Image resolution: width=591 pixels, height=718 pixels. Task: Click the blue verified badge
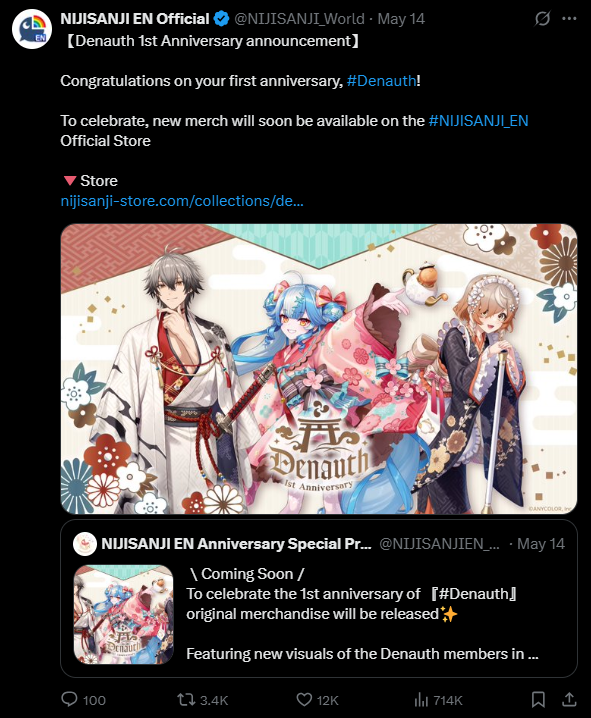click(222, 19)
